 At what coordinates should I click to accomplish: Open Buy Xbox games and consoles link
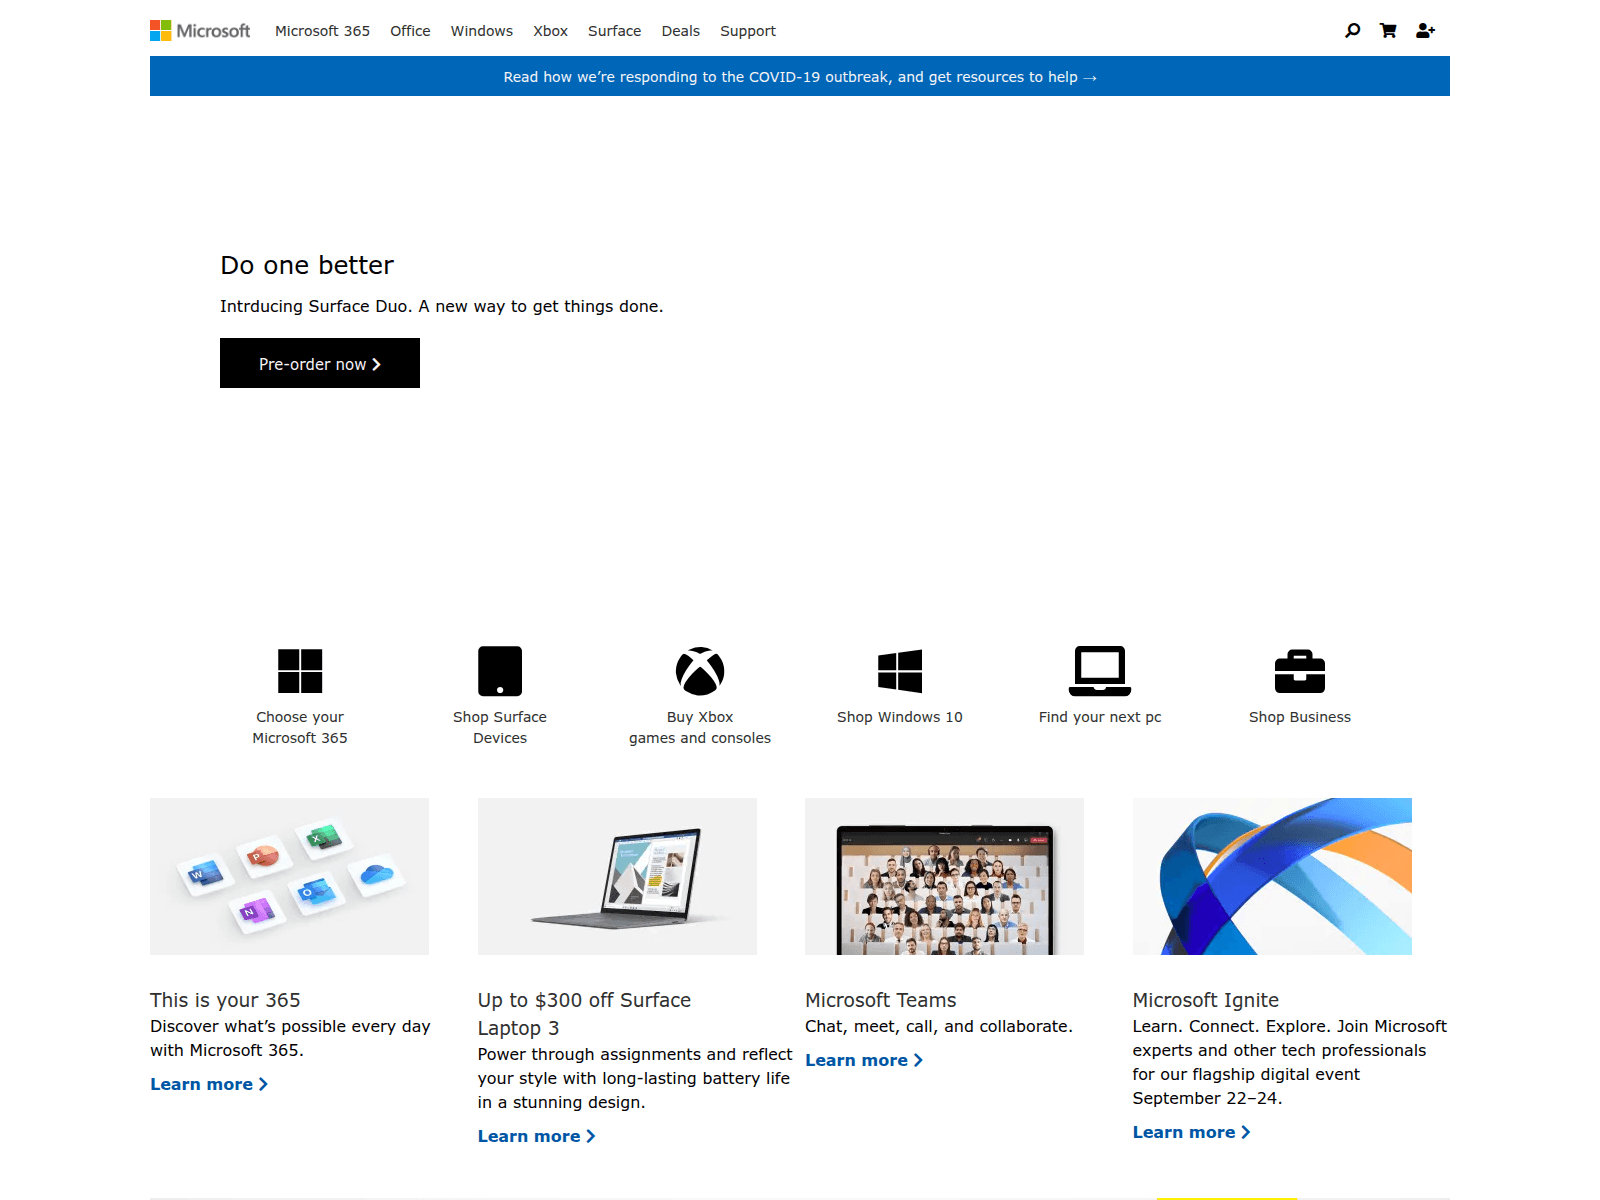click(700, 727)
